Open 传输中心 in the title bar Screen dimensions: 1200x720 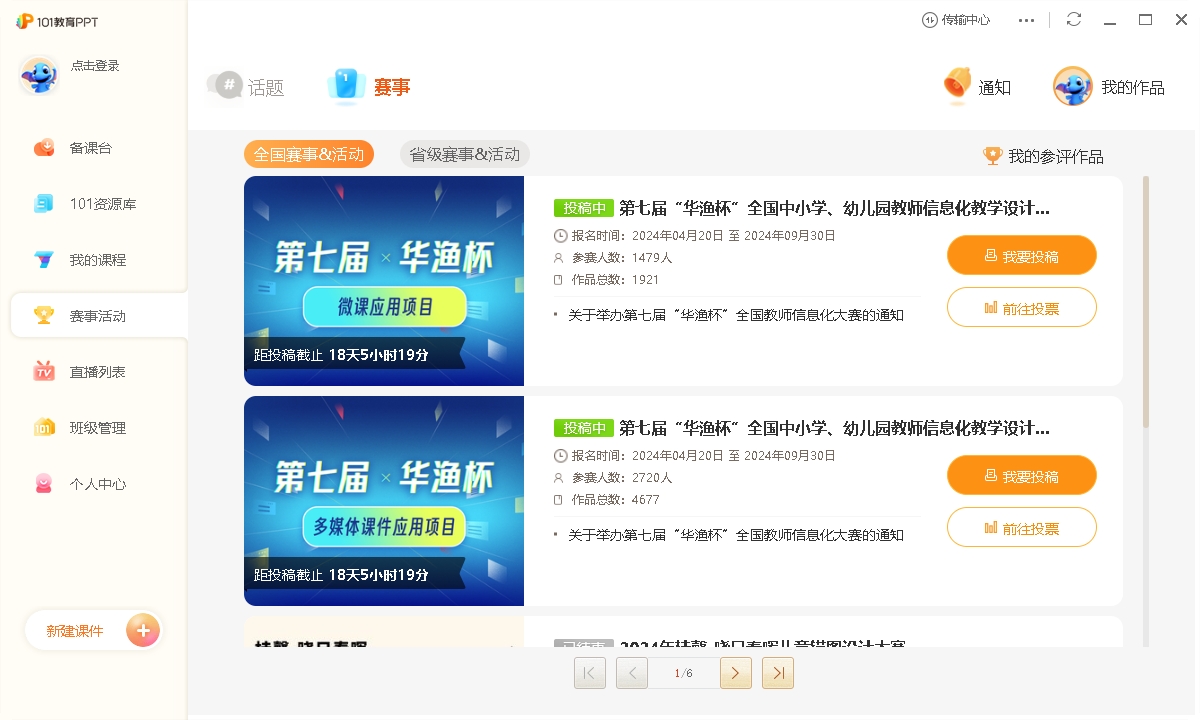coord(956,20)
